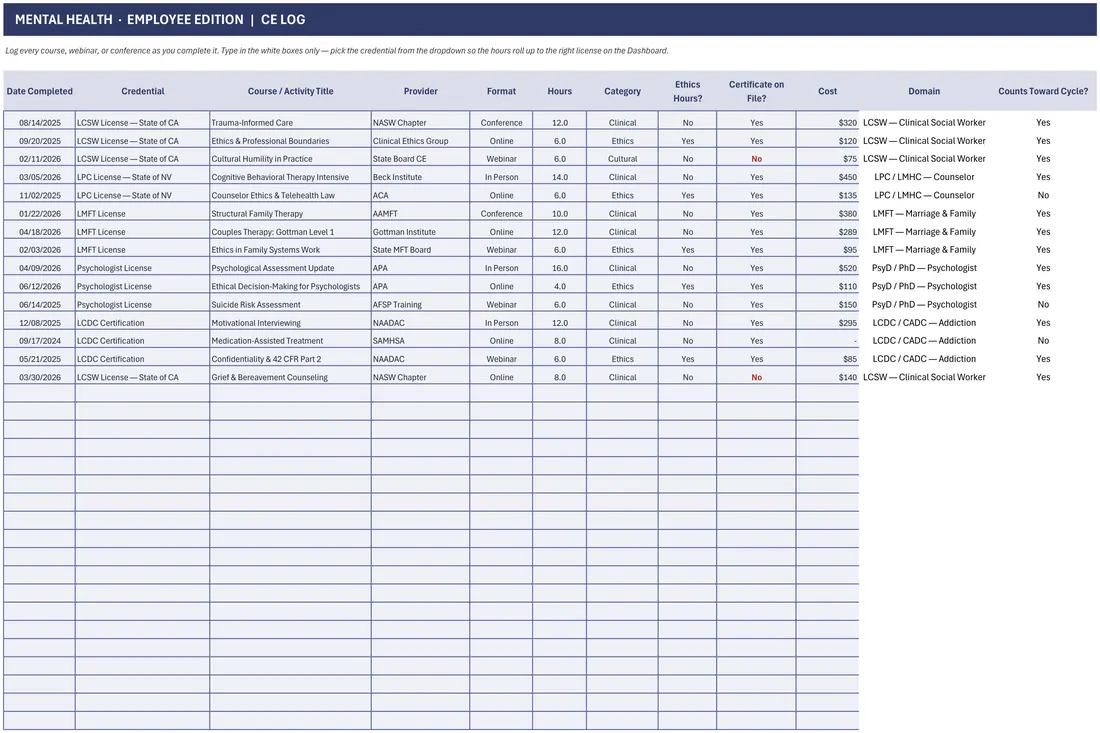Click the Provider column header
Image resolution: width=1100 pixels, height=733 pixels.
(420, 91)
